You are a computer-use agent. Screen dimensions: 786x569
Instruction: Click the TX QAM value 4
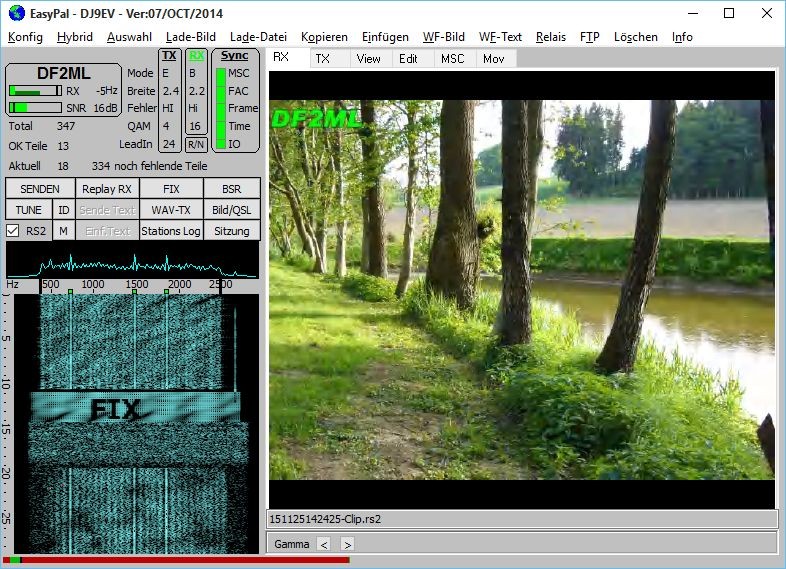point(166,126)
